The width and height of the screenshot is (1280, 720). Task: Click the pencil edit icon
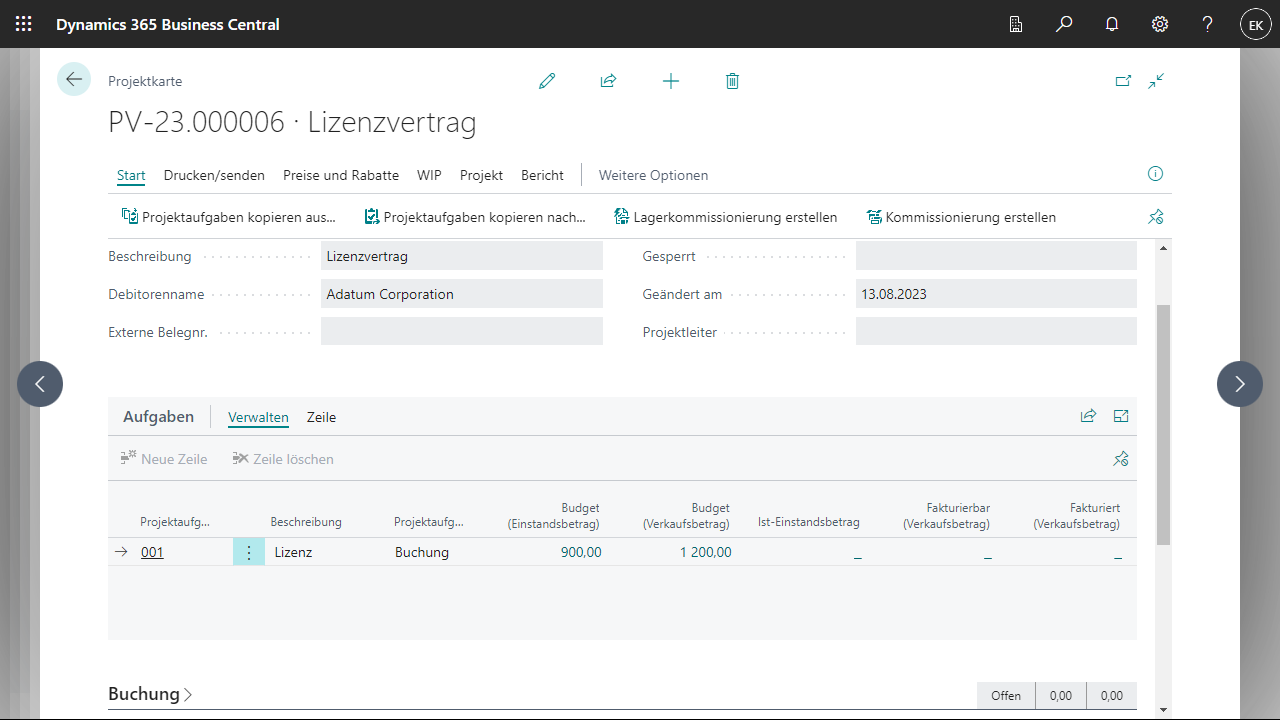pyautogui.click(x=546, y=81)
